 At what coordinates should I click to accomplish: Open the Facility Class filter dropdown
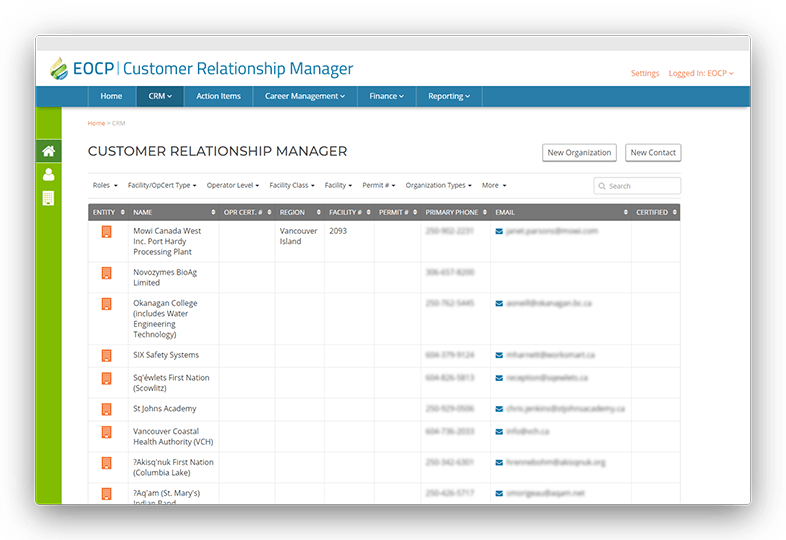coord(292,186)
